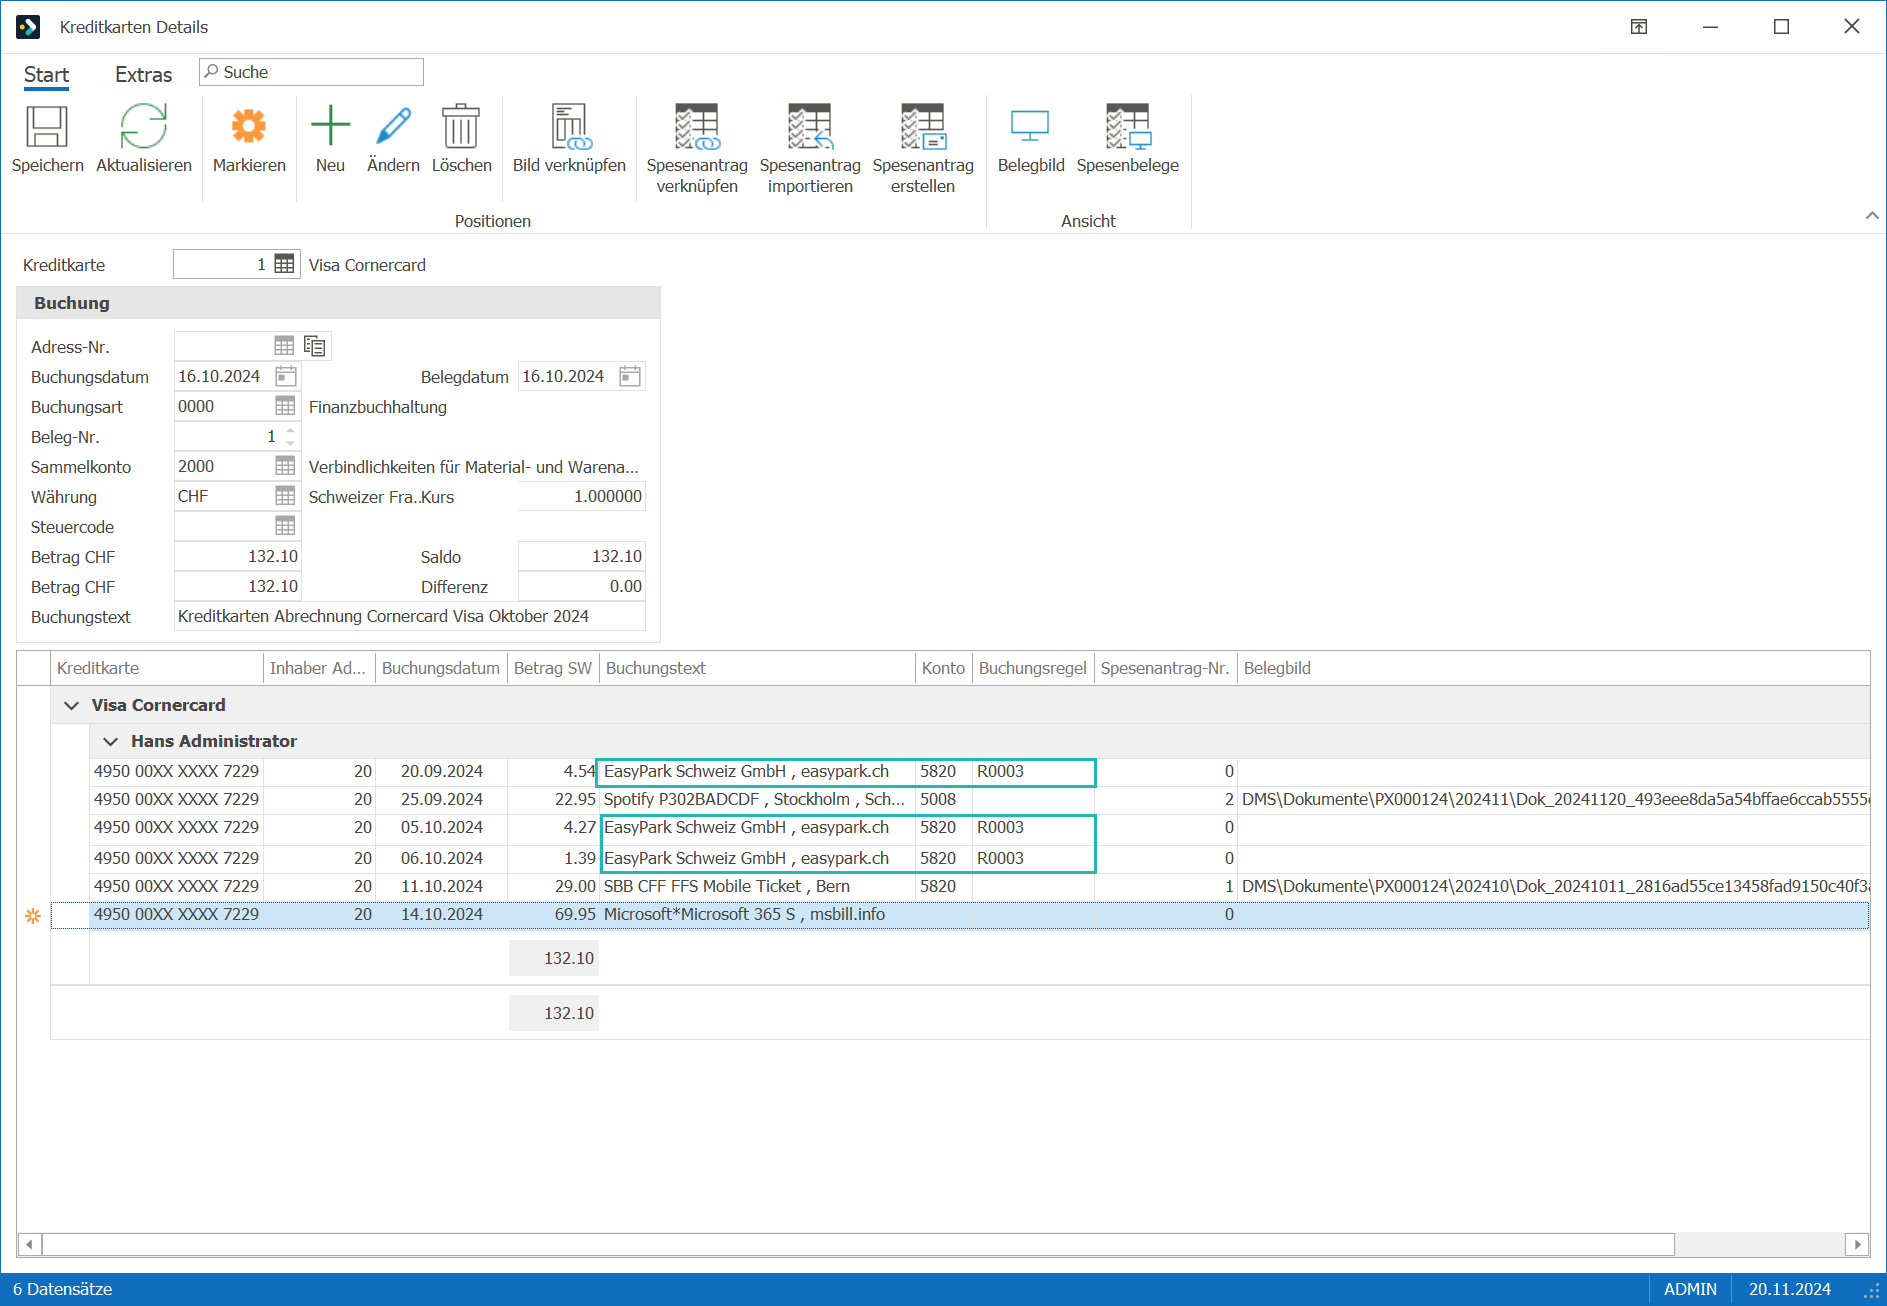Click the Speichern save icon
This screenshot has height=1306, width=1887.
pos(47,127)
